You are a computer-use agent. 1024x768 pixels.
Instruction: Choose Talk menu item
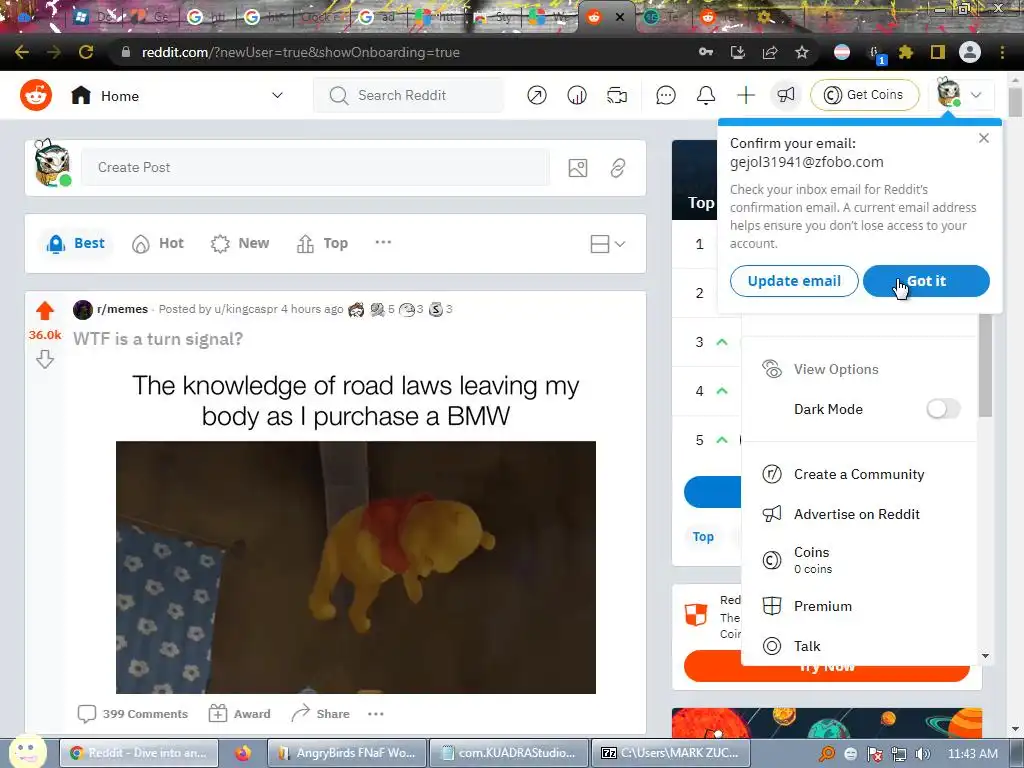tap(859, 646)
